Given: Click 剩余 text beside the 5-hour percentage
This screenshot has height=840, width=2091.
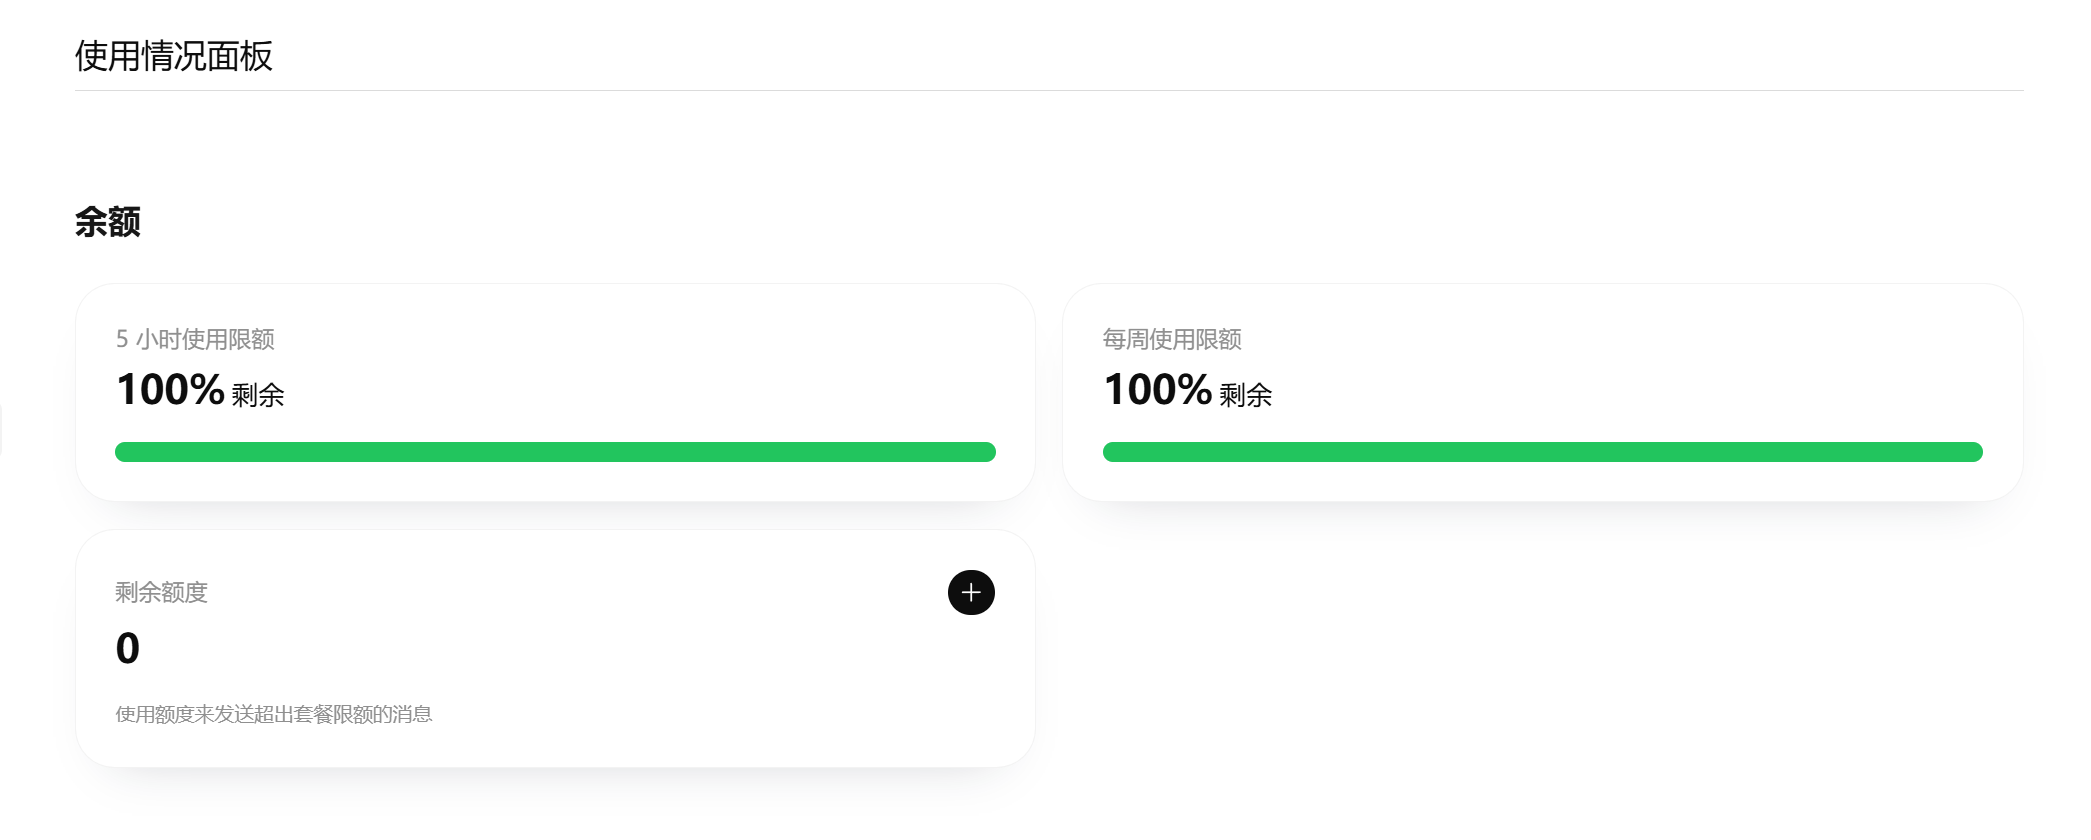Looking at the screenshot, I should pyautogui.click(x=258, y=395).
